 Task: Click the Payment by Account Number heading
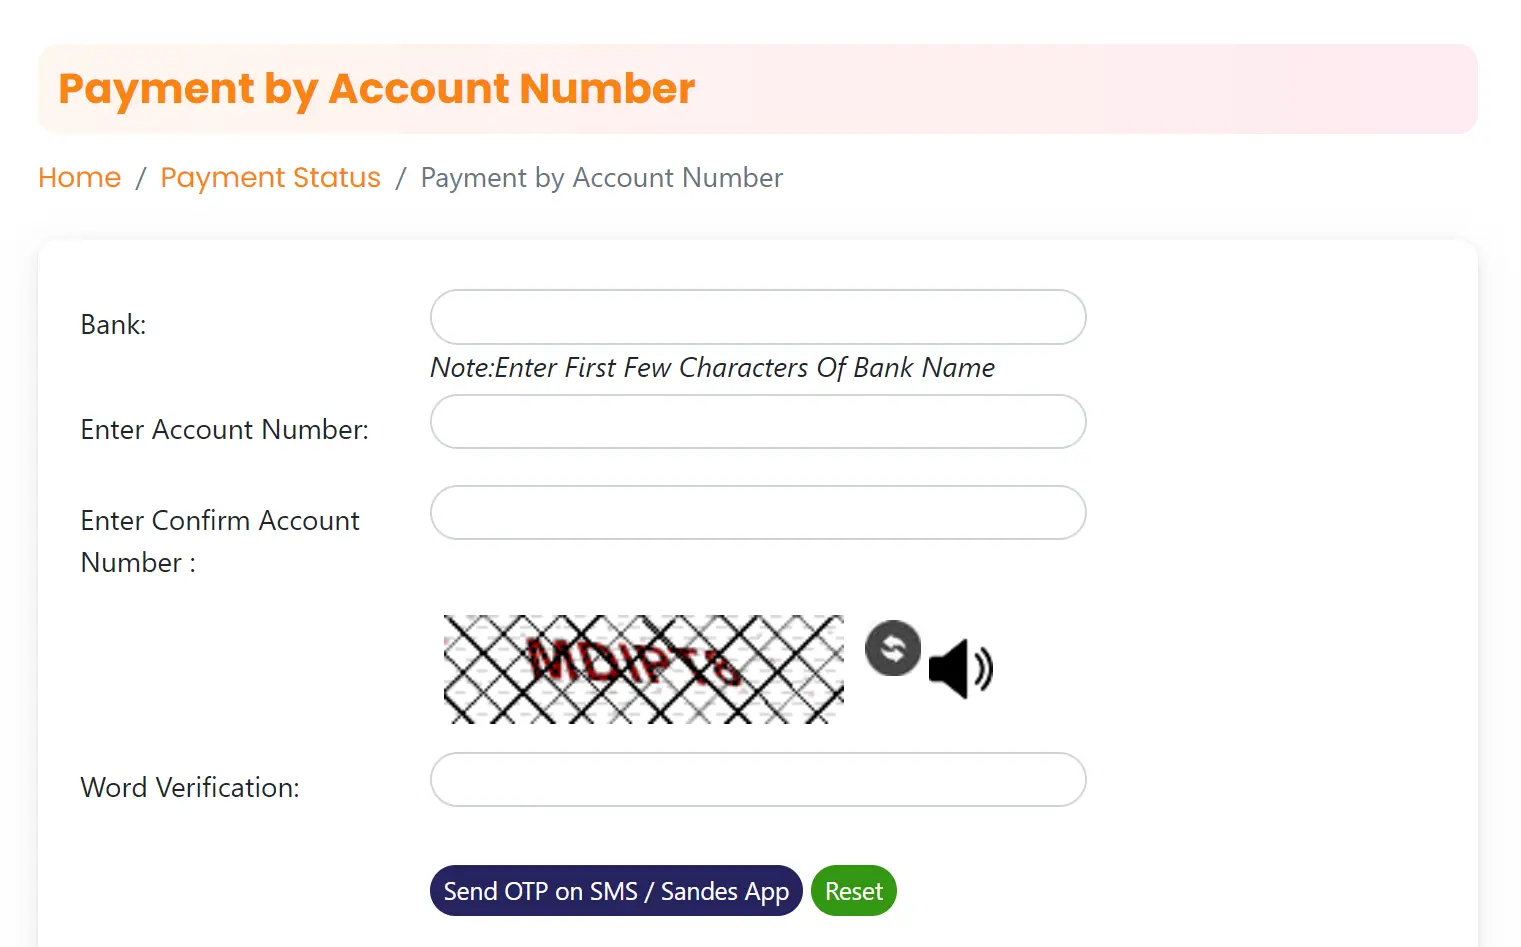click(375, 88)
